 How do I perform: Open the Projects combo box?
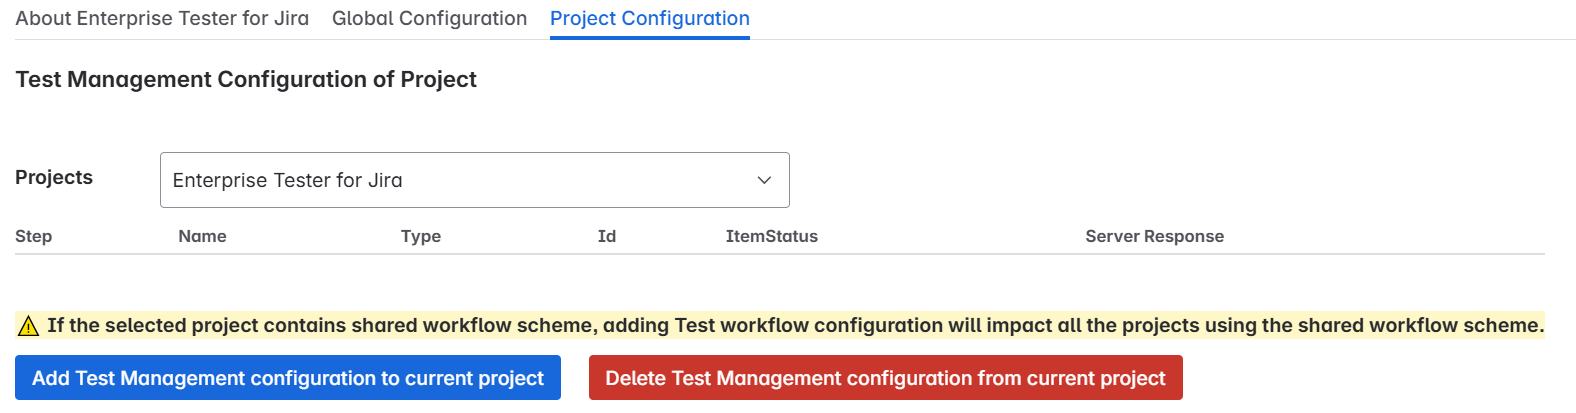474,180
